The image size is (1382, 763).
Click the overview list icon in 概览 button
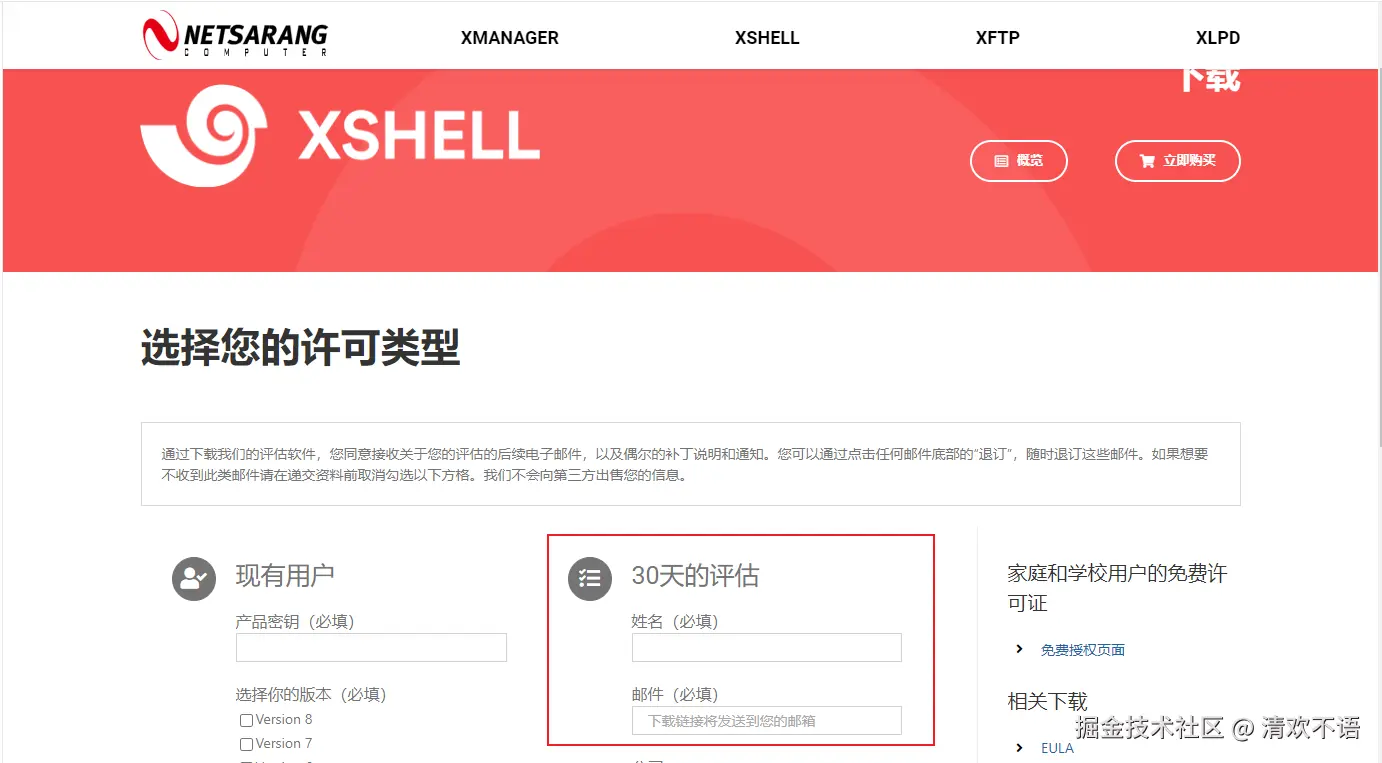click(x=1001, y=161)
